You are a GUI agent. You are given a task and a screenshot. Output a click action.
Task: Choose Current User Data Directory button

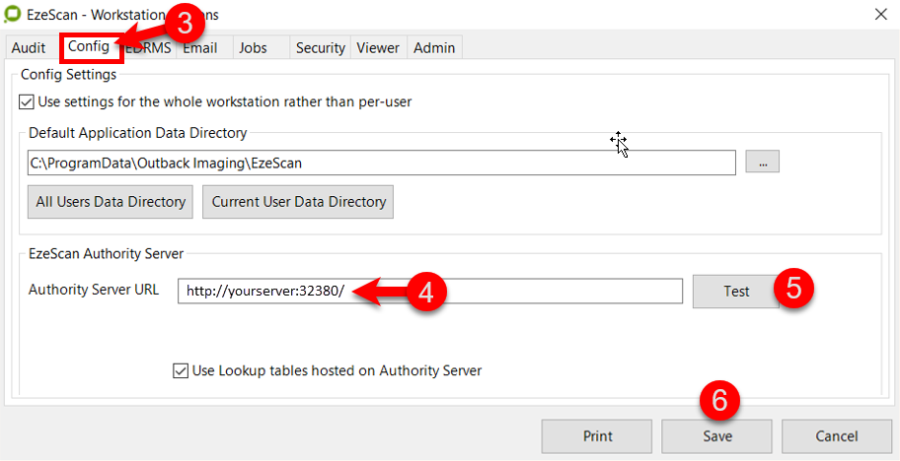298,202
